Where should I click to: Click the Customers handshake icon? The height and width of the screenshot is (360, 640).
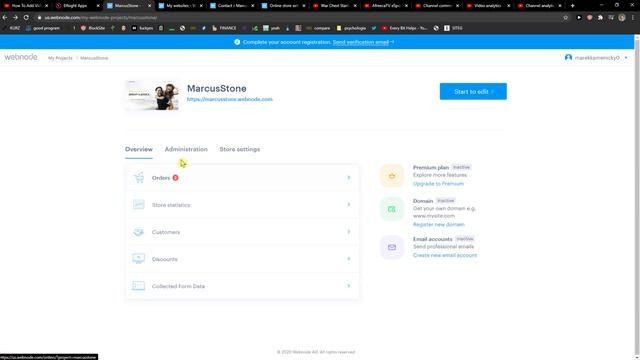139,232
